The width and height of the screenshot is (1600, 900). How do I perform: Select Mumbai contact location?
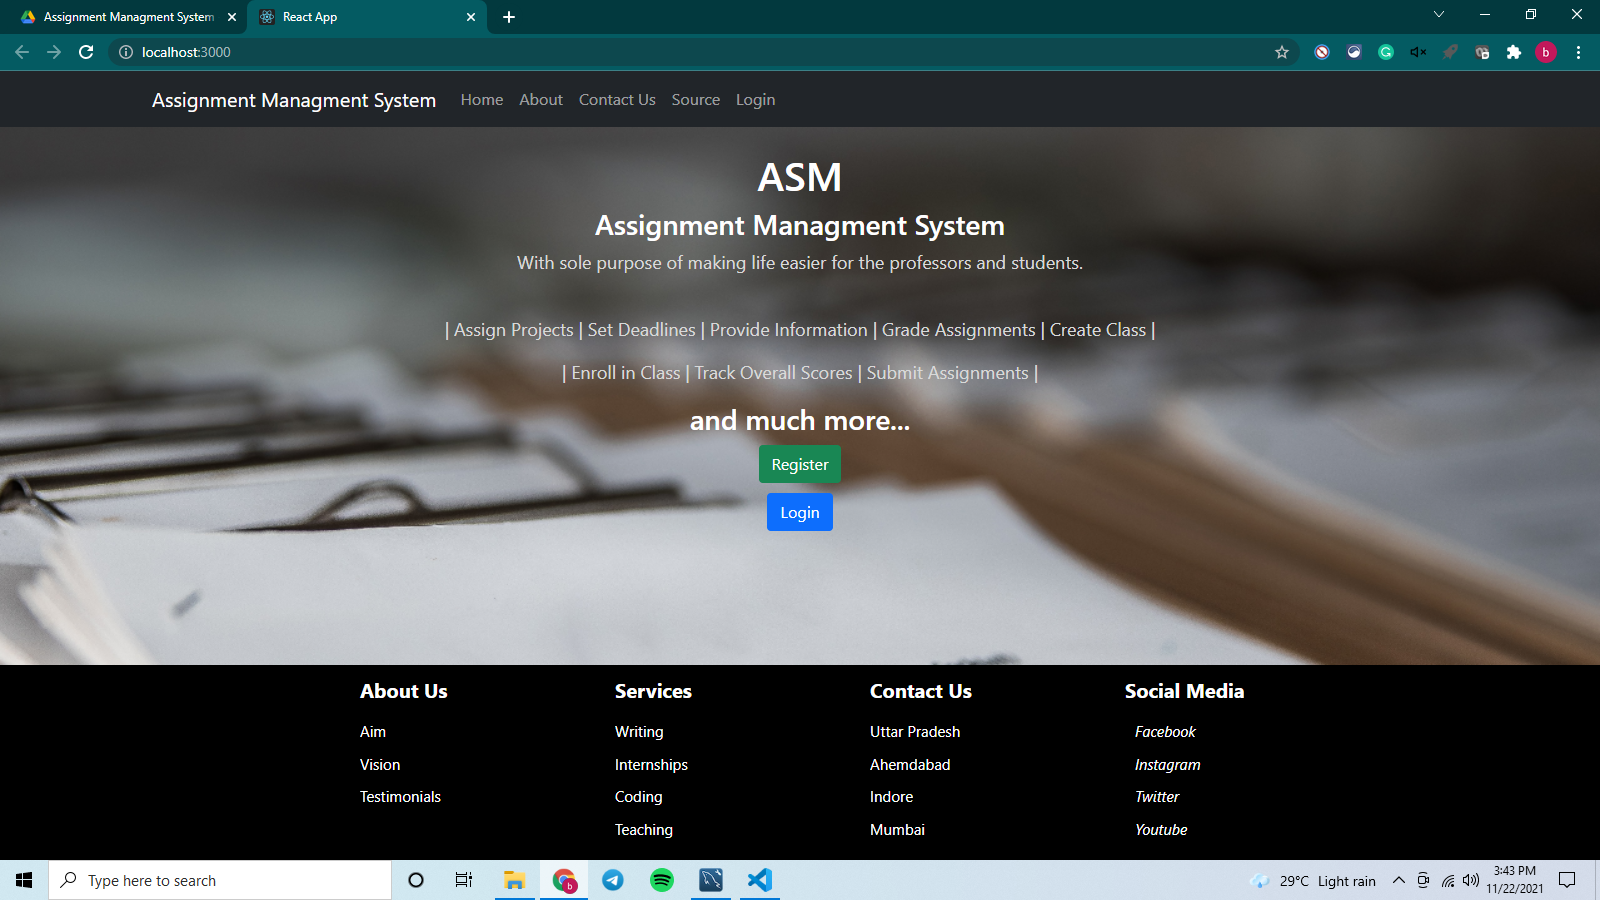(x=897, y=830)
